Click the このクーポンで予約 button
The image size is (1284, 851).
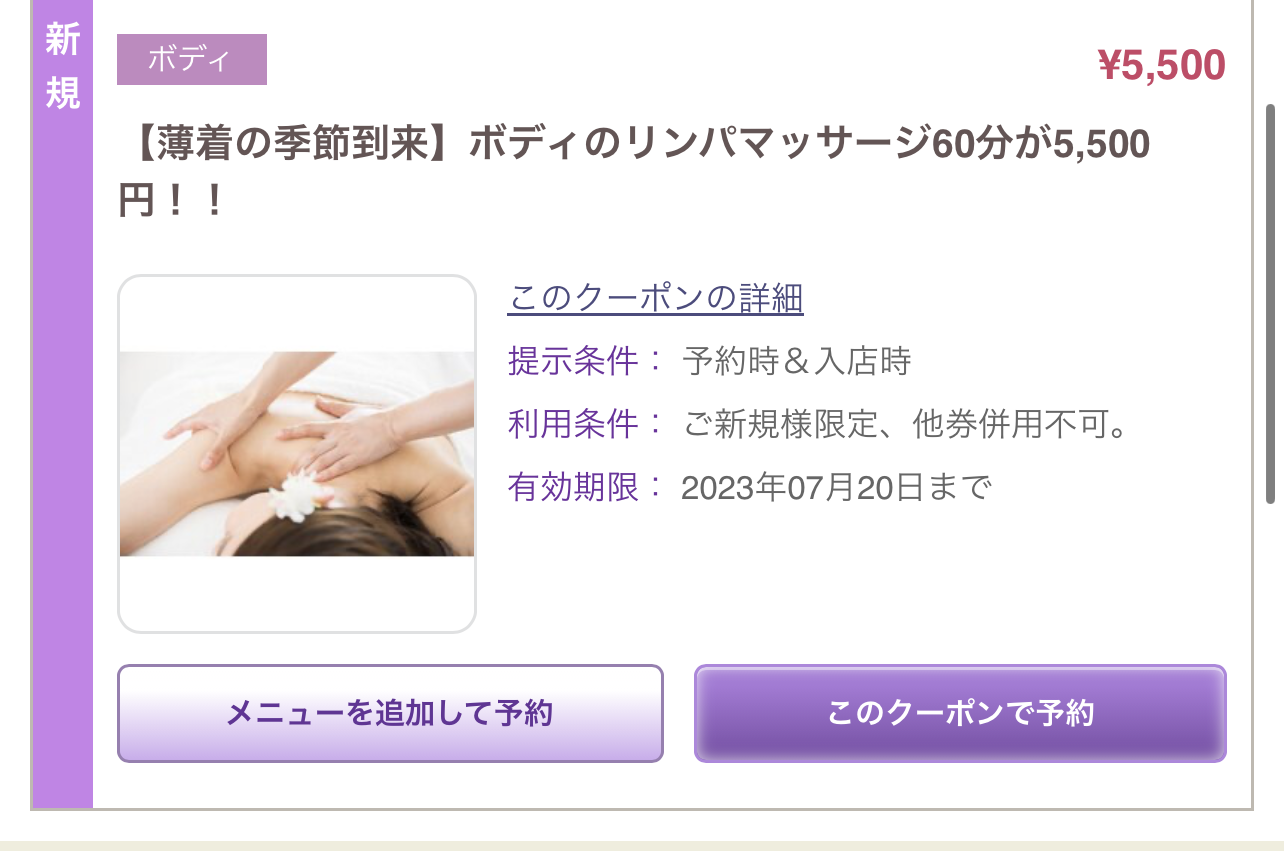960,713
